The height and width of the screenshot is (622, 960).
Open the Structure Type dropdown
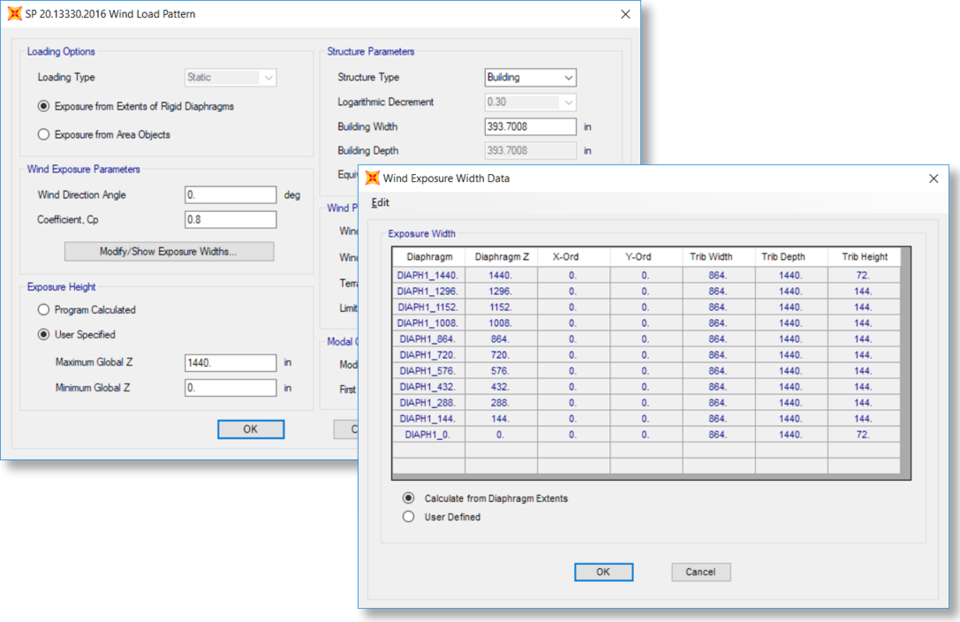point(530,77)
